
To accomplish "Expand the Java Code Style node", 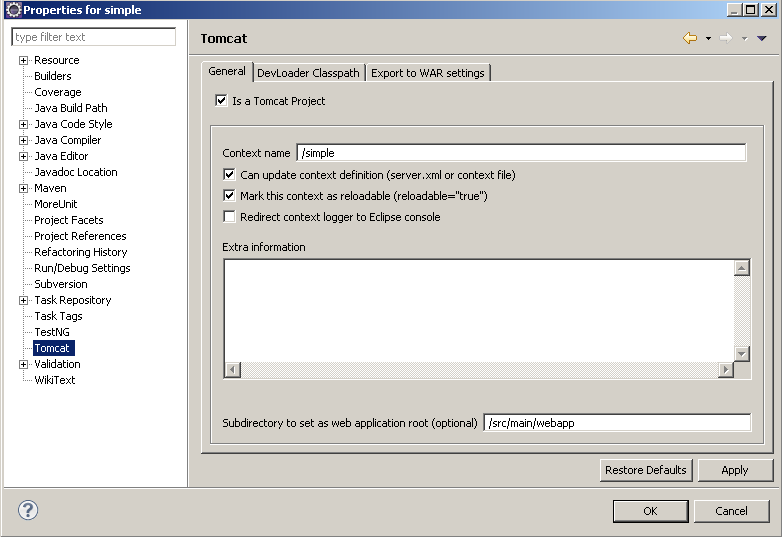I will (x=23, y=124).
